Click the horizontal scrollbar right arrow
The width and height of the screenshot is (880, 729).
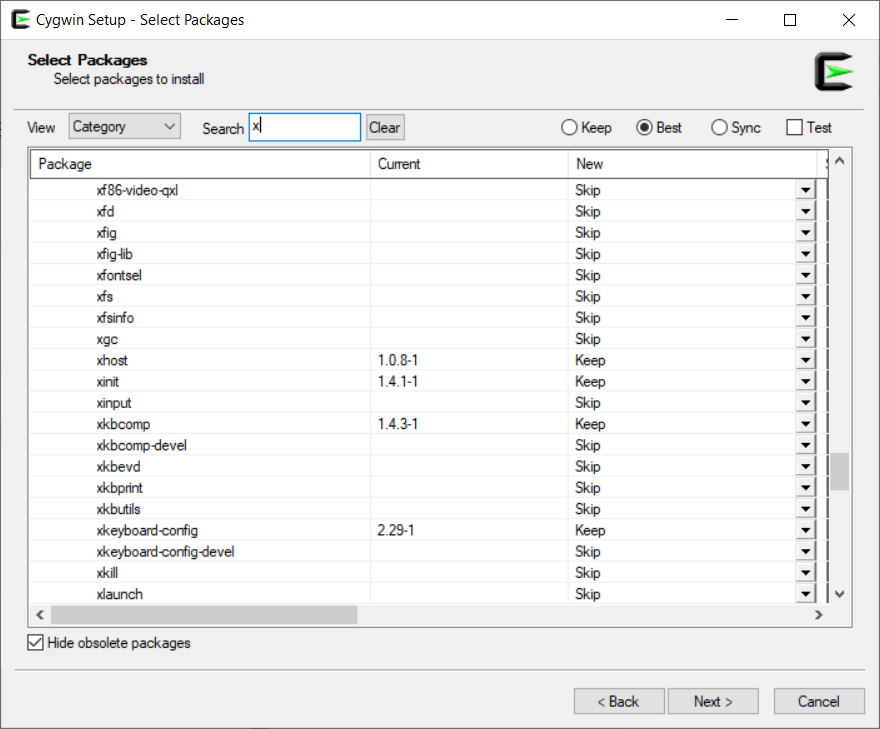point(818,615)
